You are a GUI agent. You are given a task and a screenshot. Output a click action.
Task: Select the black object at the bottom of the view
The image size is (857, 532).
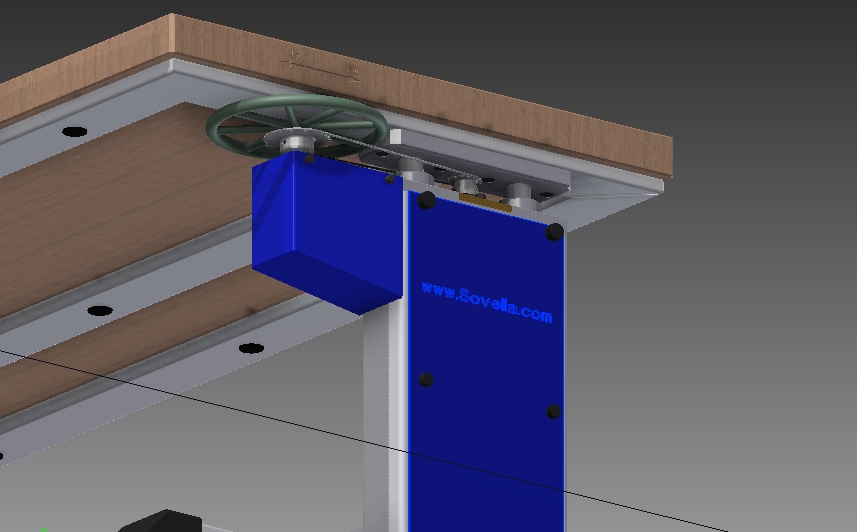[160, 521]
